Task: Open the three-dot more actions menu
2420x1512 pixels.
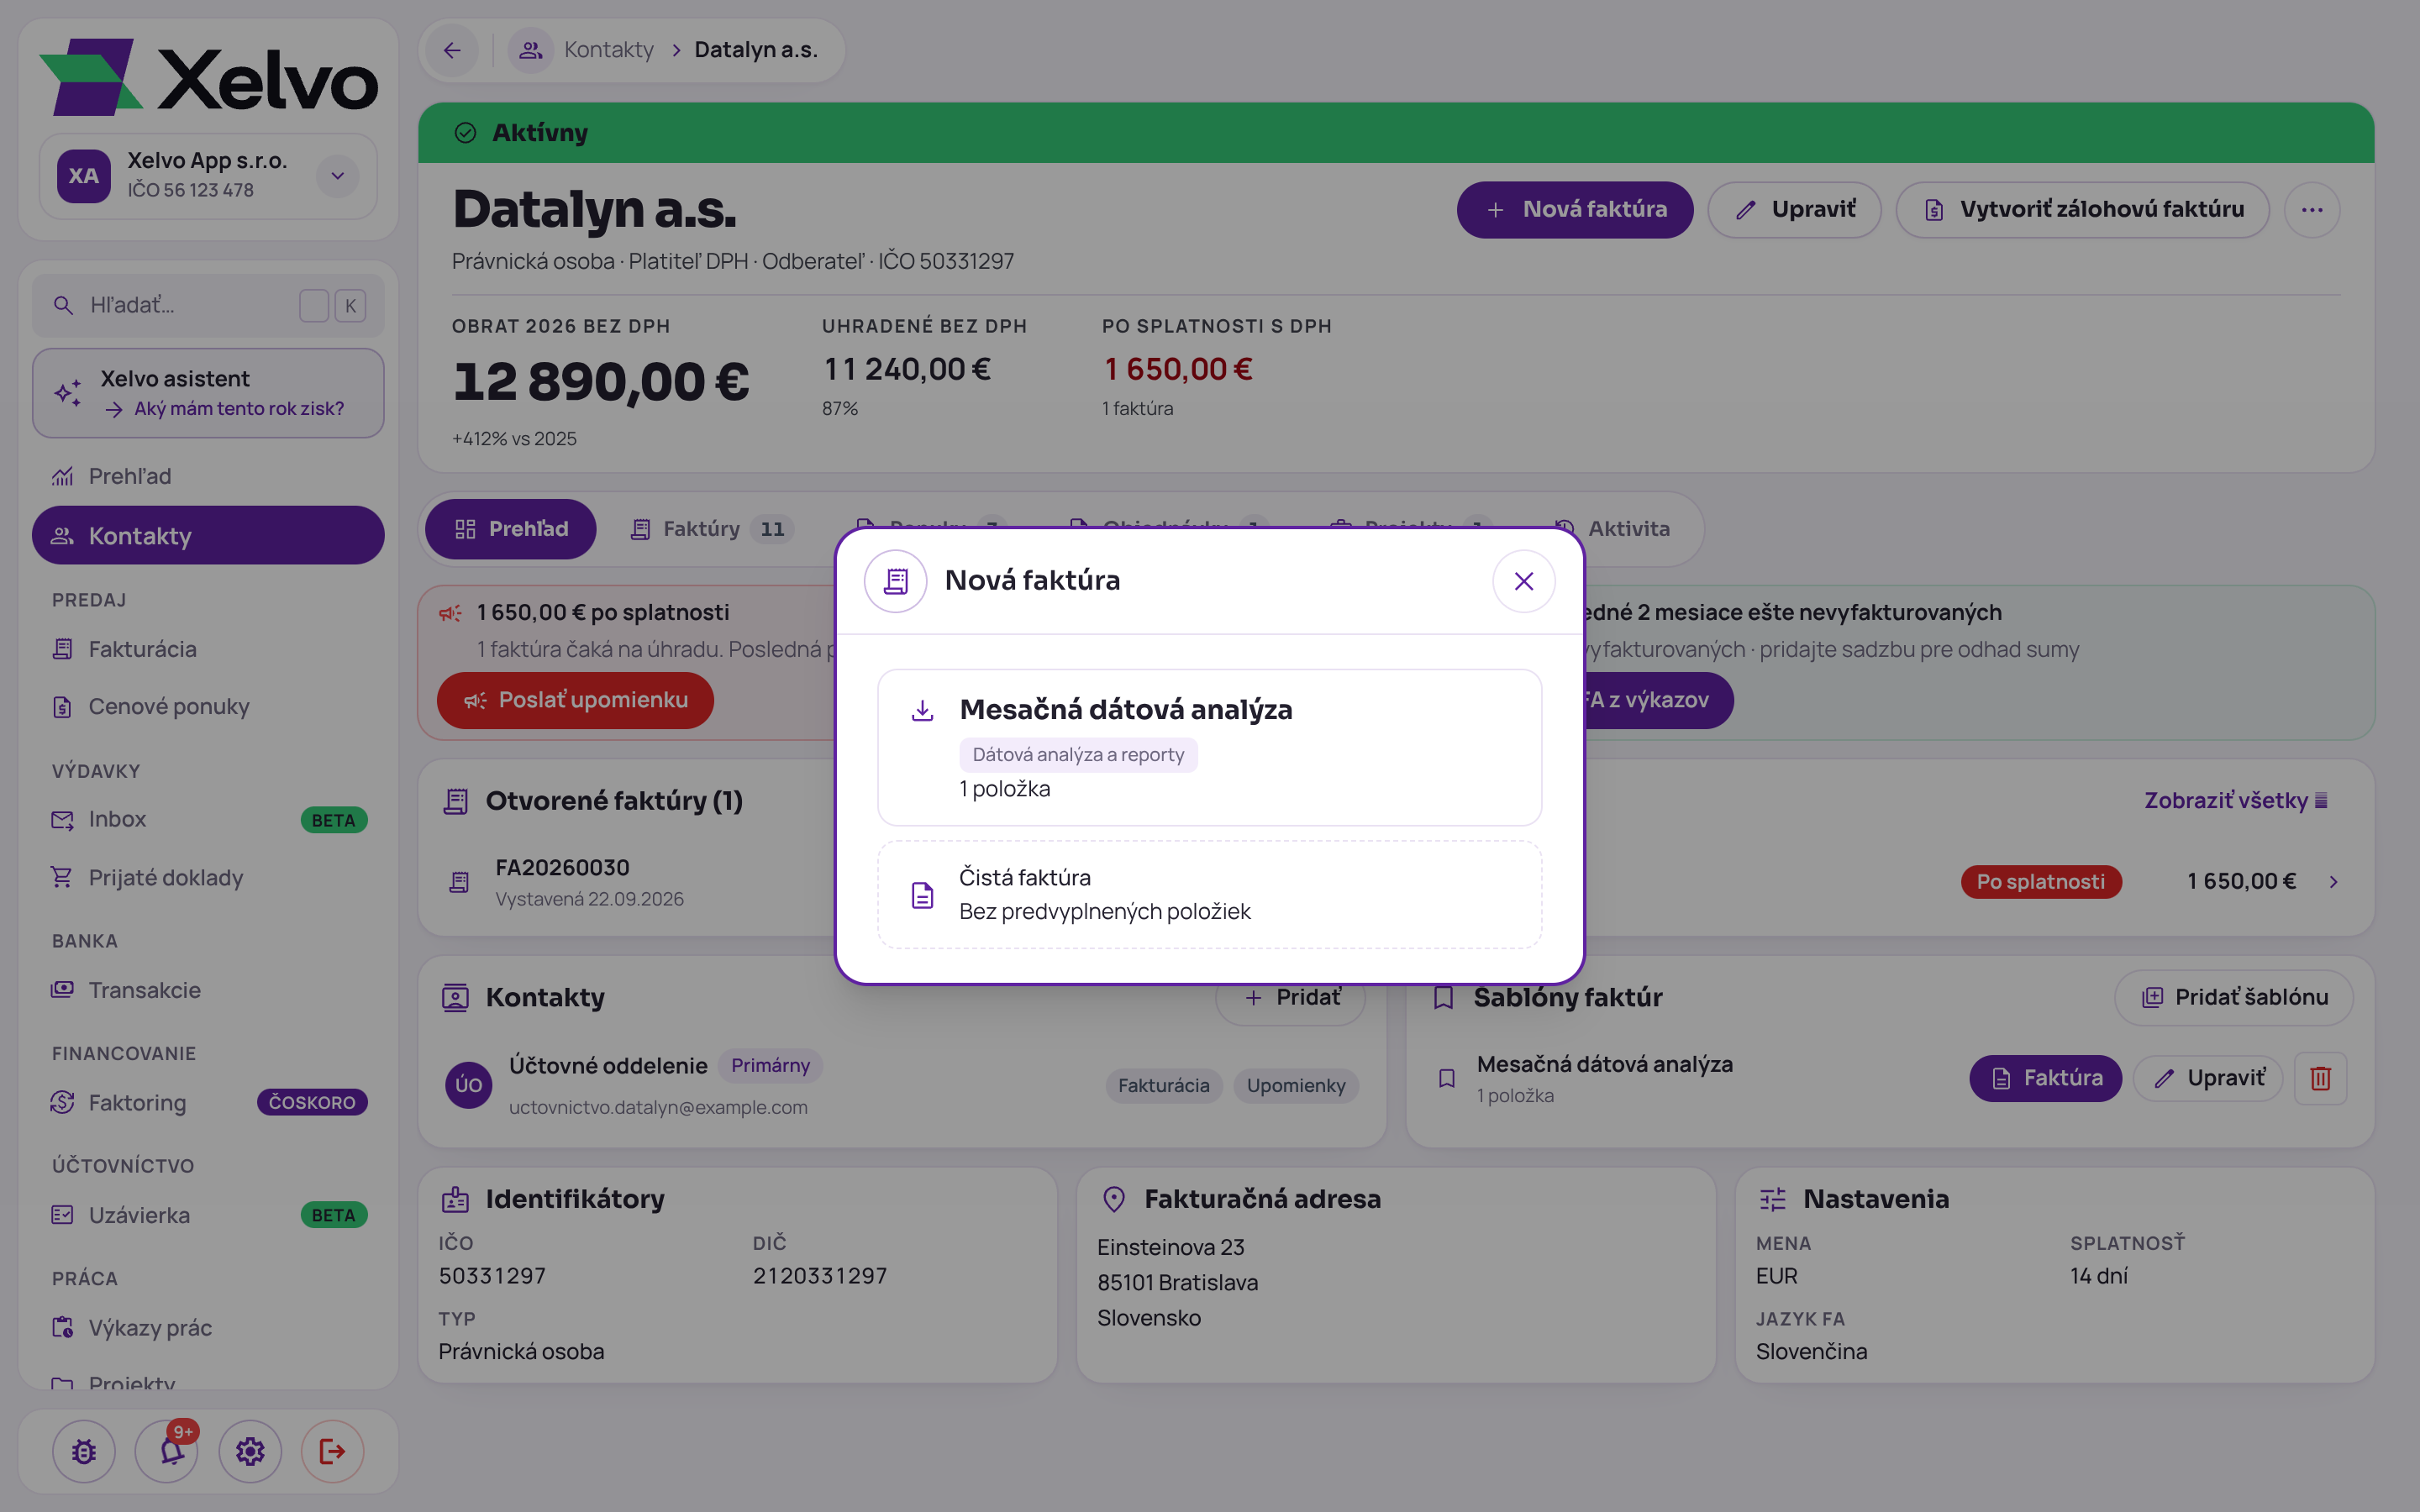Action: pyautogui.click(x=2312, y=210)
